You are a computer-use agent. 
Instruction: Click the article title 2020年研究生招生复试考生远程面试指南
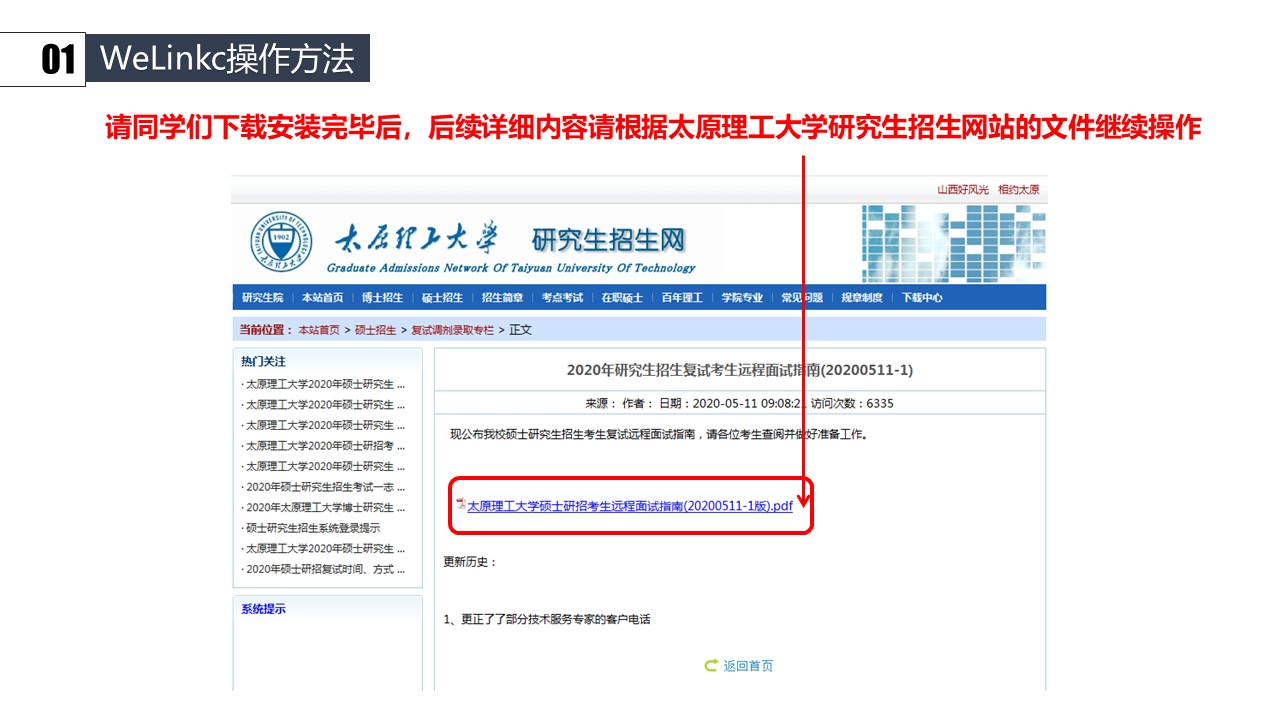click(x=740, y=370)
